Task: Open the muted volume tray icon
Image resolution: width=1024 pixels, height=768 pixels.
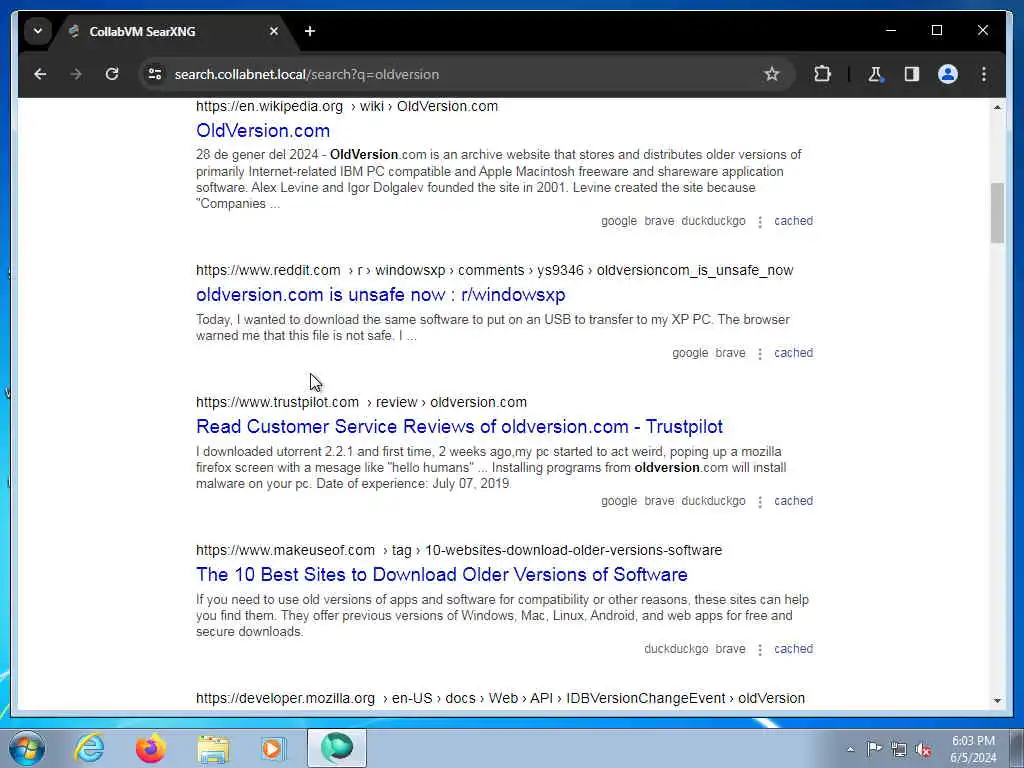Action: point(923,749)
